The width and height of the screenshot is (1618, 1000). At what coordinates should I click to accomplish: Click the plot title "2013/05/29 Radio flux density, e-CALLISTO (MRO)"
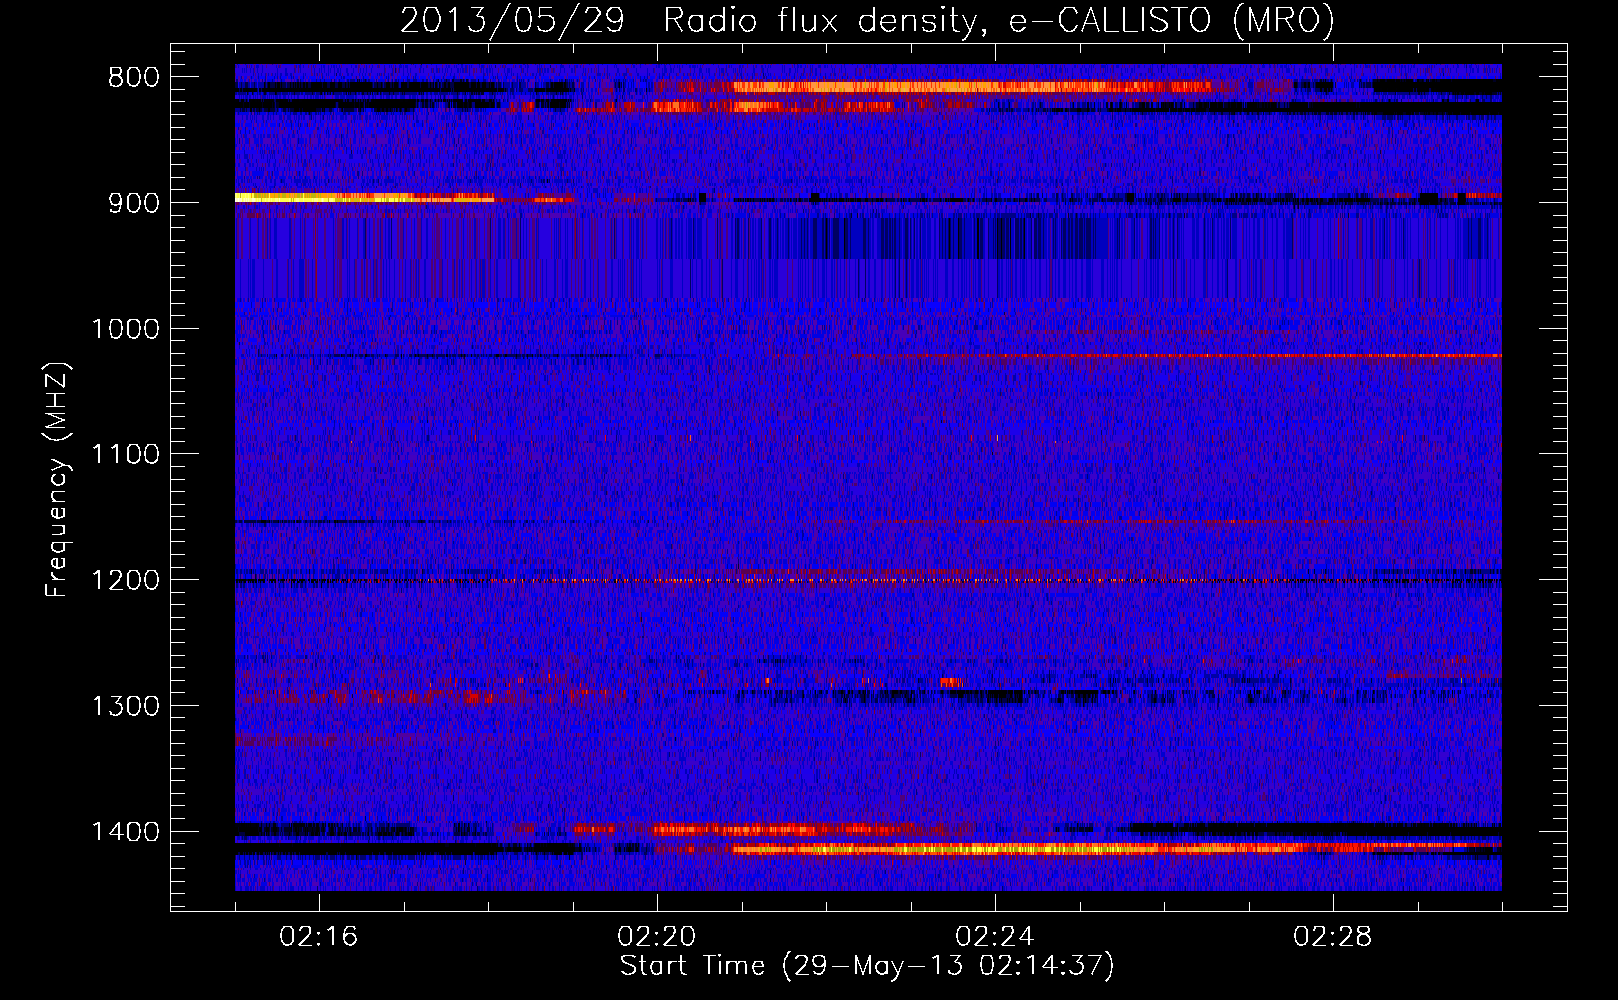pyautogui.click(x=867, y=20)
